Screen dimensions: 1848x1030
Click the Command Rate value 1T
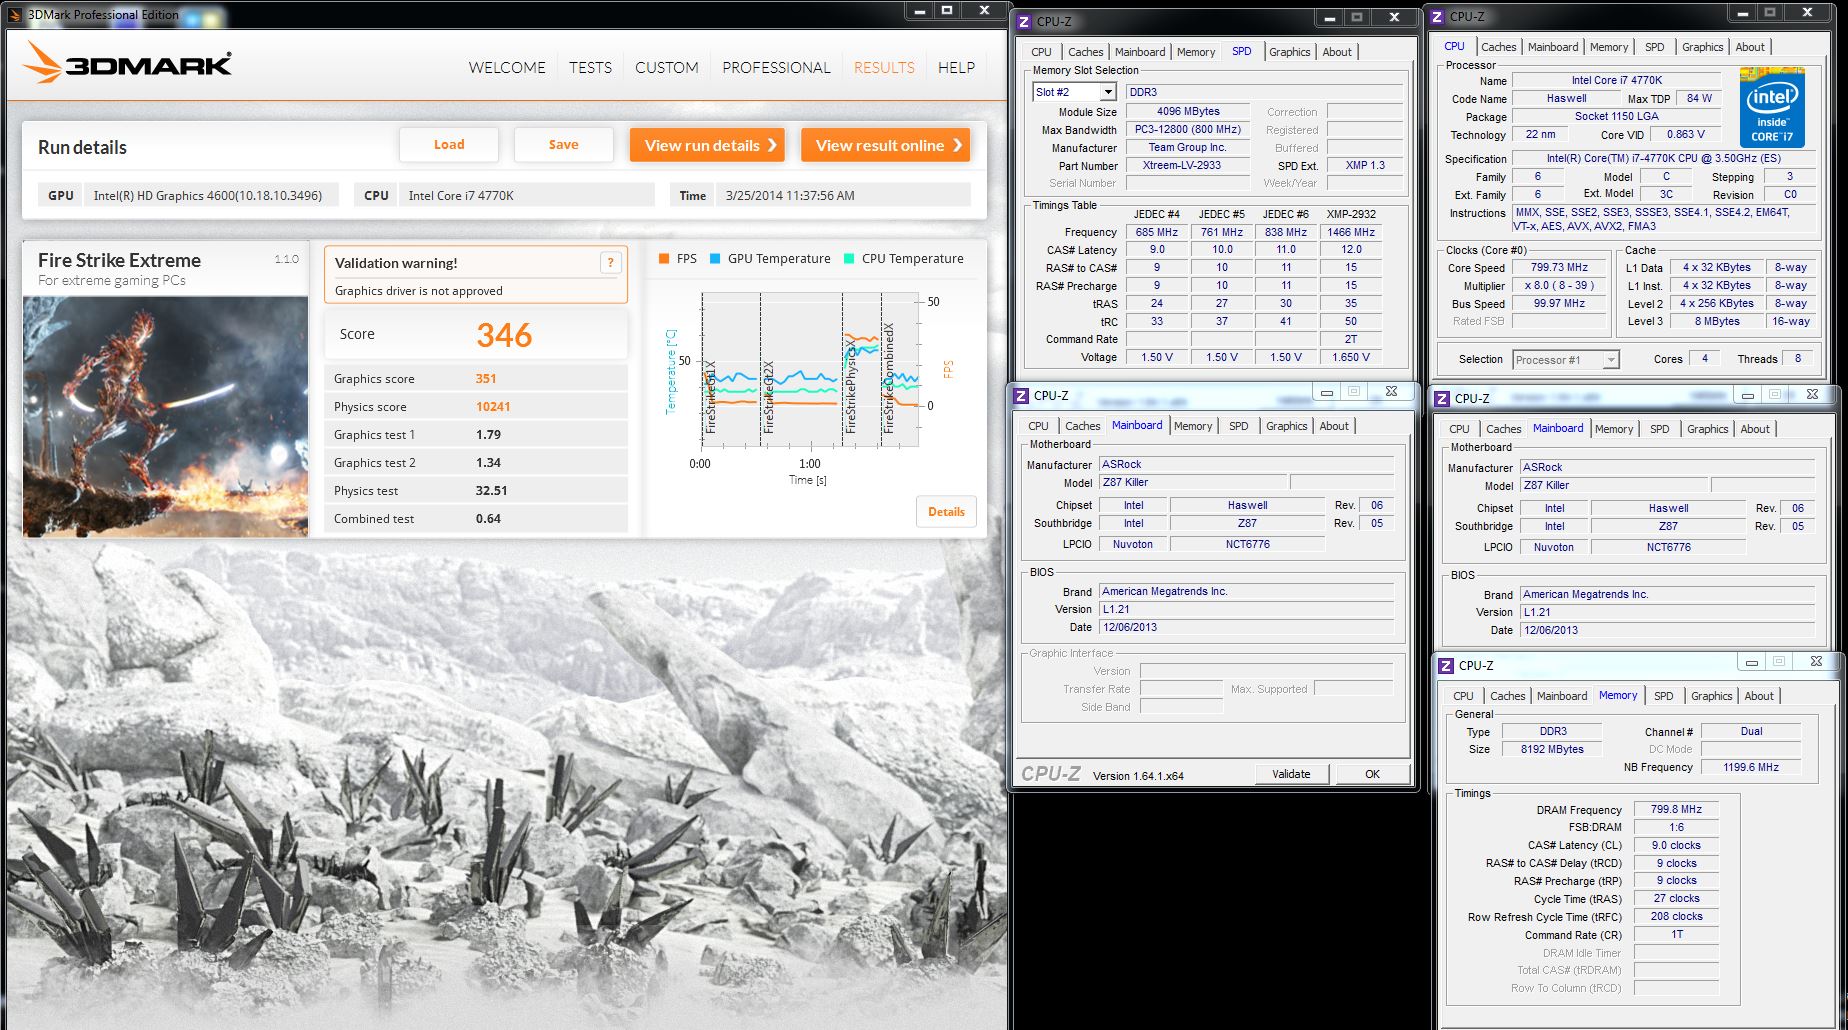pyautogui.click(x=1676, y=934)
